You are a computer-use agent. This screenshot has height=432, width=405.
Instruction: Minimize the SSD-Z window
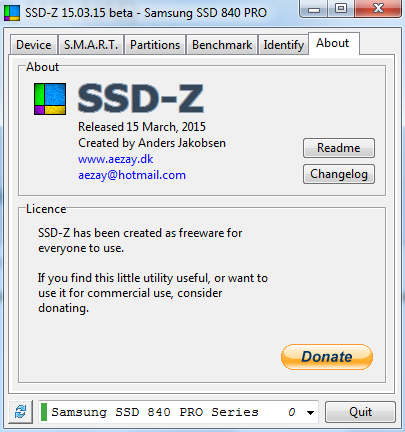[314, 8]
